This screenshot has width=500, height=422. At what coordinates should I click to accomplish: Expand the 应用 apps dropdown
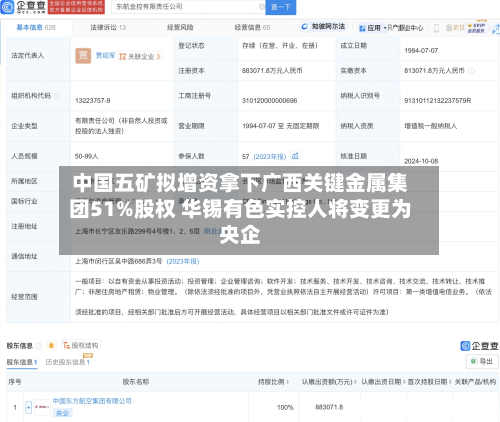(372, 28)
